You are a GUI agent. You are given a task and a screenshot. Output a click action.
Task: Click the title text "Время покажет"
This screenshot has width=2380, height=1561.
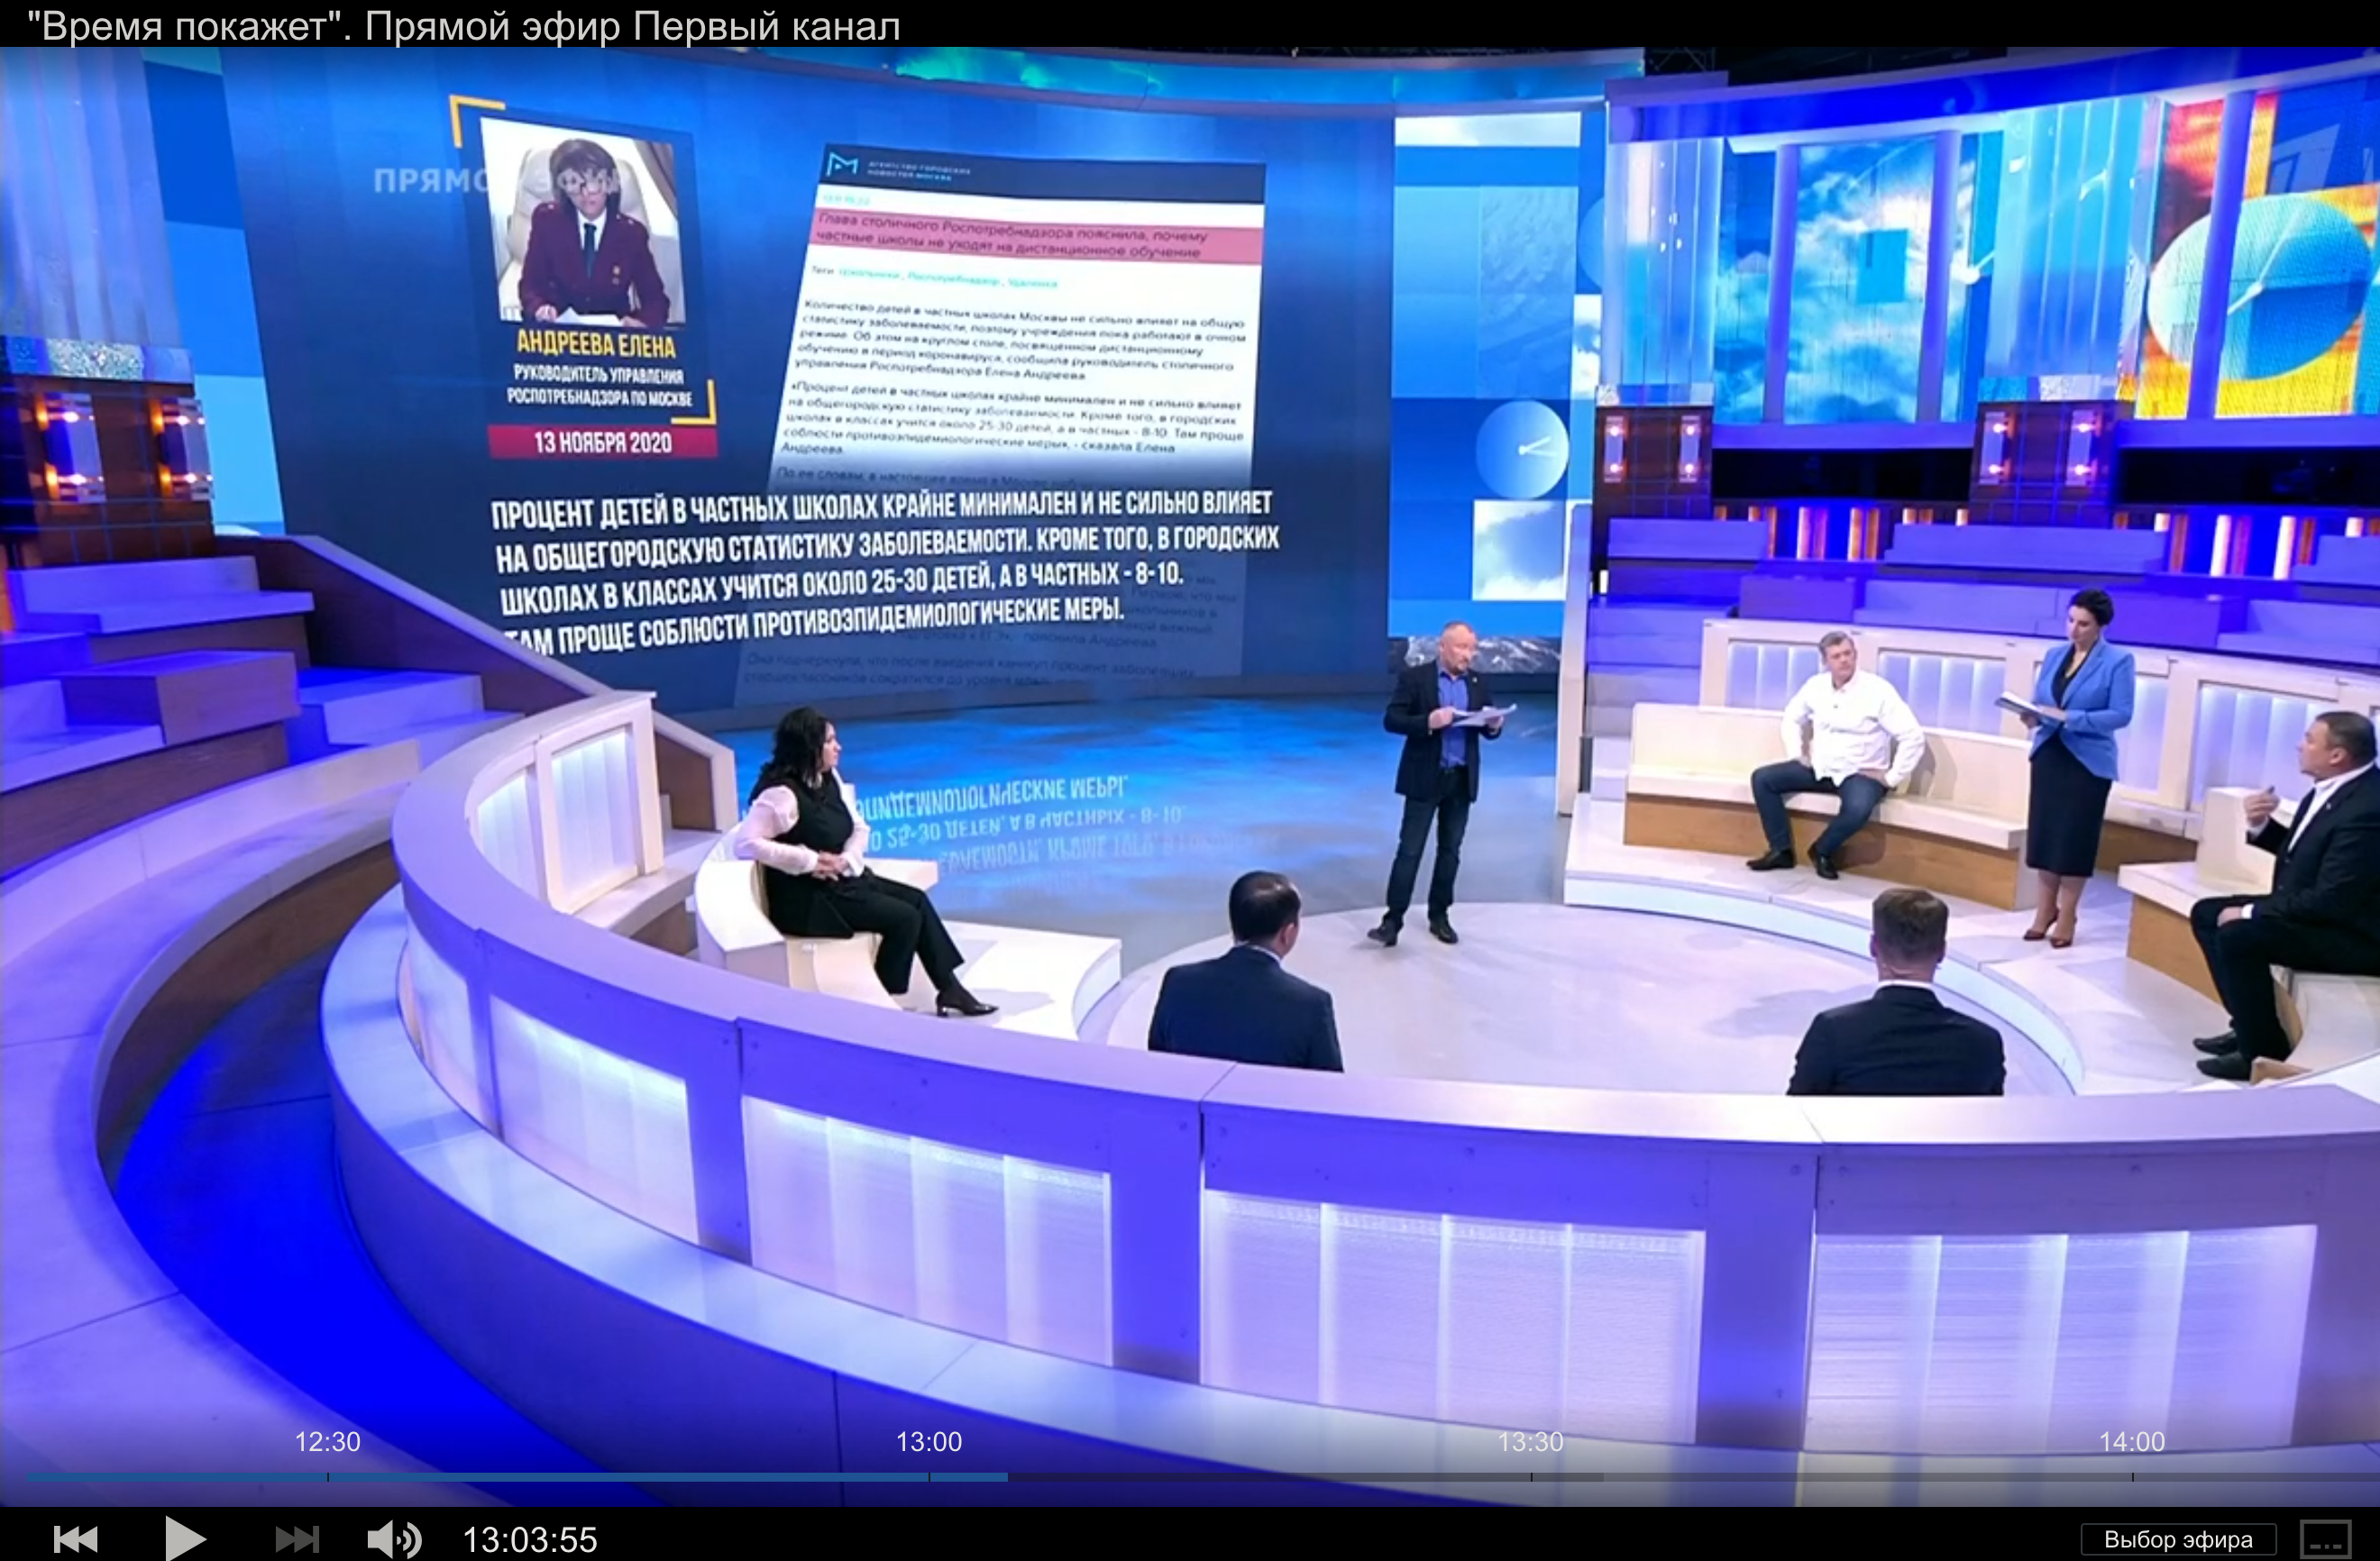[x=184, y=26]
